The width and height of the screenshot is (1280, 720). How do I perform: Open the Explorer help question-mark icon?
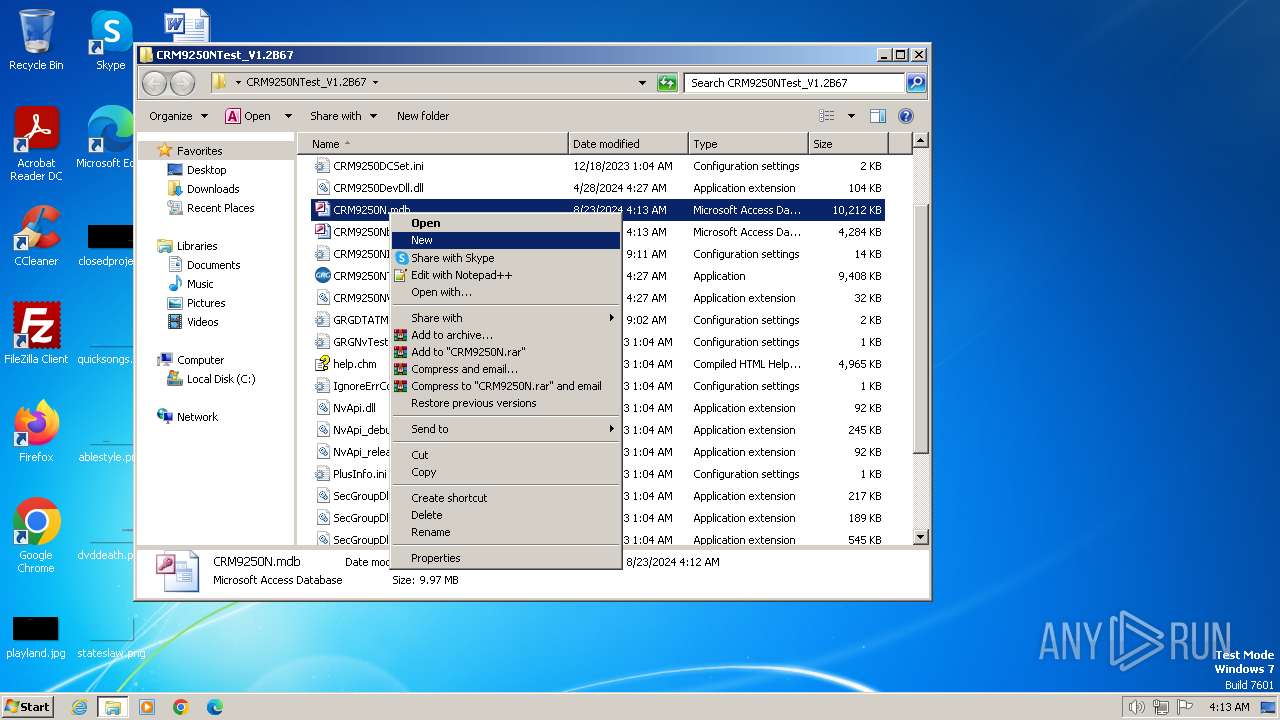pos(906,116)
